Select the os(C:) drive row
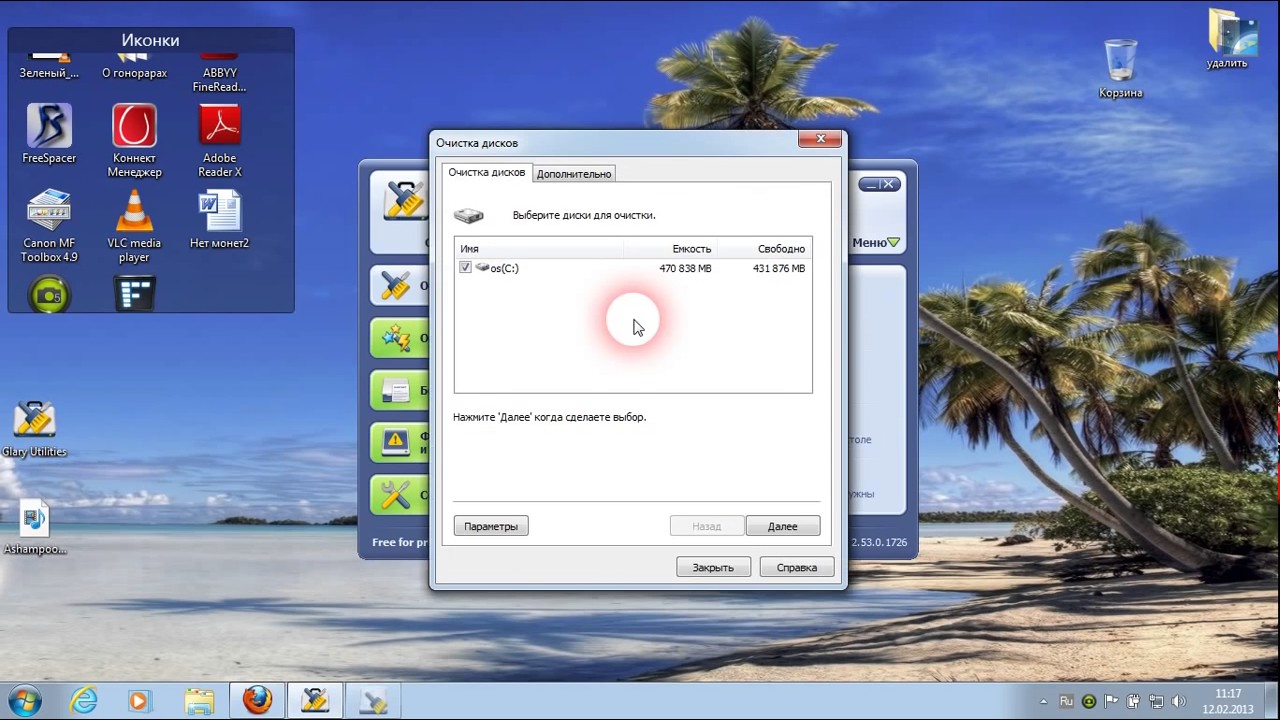Image resolution: width=1280 pixels, height=720 pixels. click(x=633, y=268)
